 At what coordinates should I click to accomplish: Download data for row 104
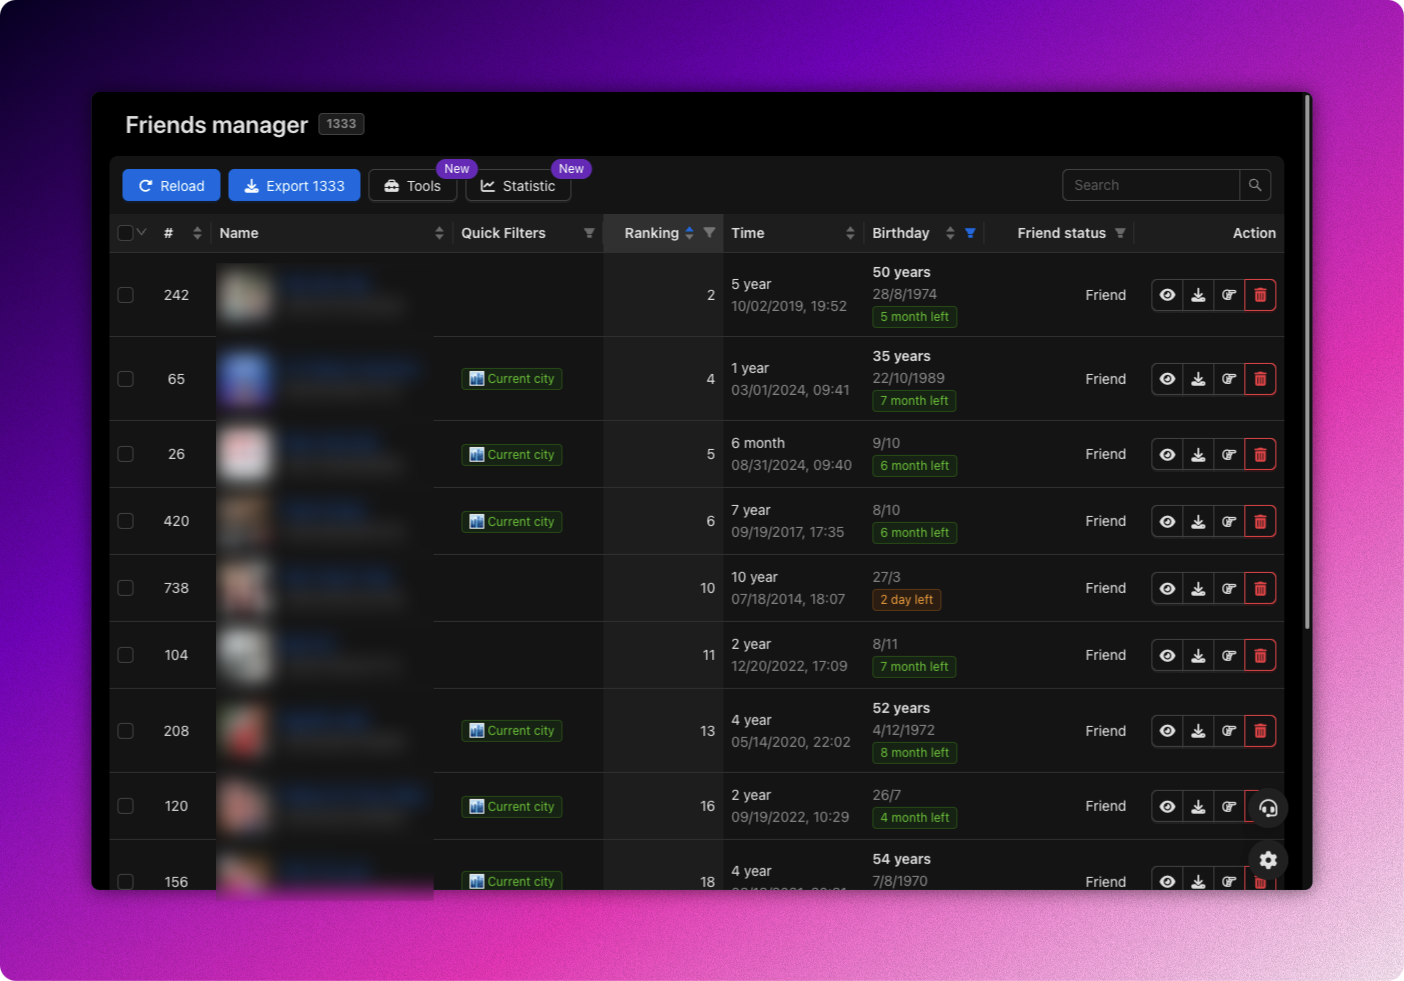click(x=1198, y=655)
